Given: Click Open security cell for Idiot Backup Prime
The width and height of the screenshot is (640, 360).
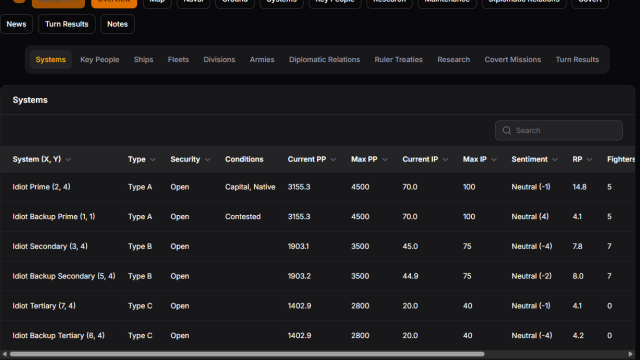Looking at the screenshot, I should click(x=180, y=217).
